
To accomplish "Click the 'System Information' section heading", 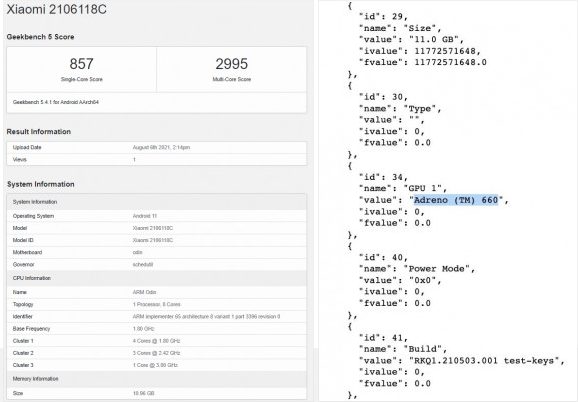I will 41,184.
